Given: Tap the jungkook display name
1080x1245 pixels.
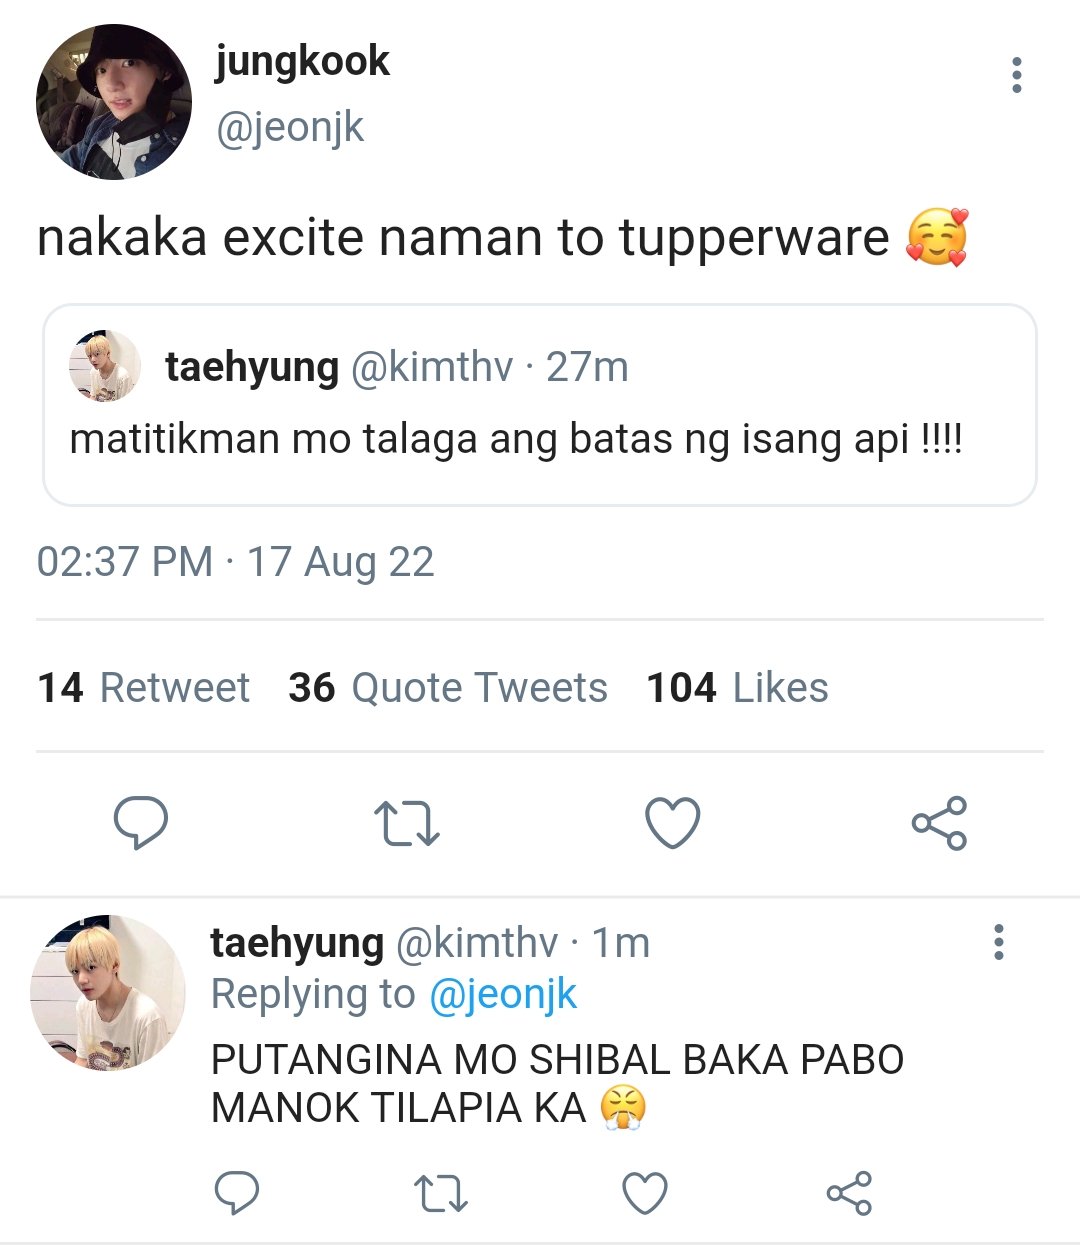Looking at the screenshot, I should coord(302,62).
